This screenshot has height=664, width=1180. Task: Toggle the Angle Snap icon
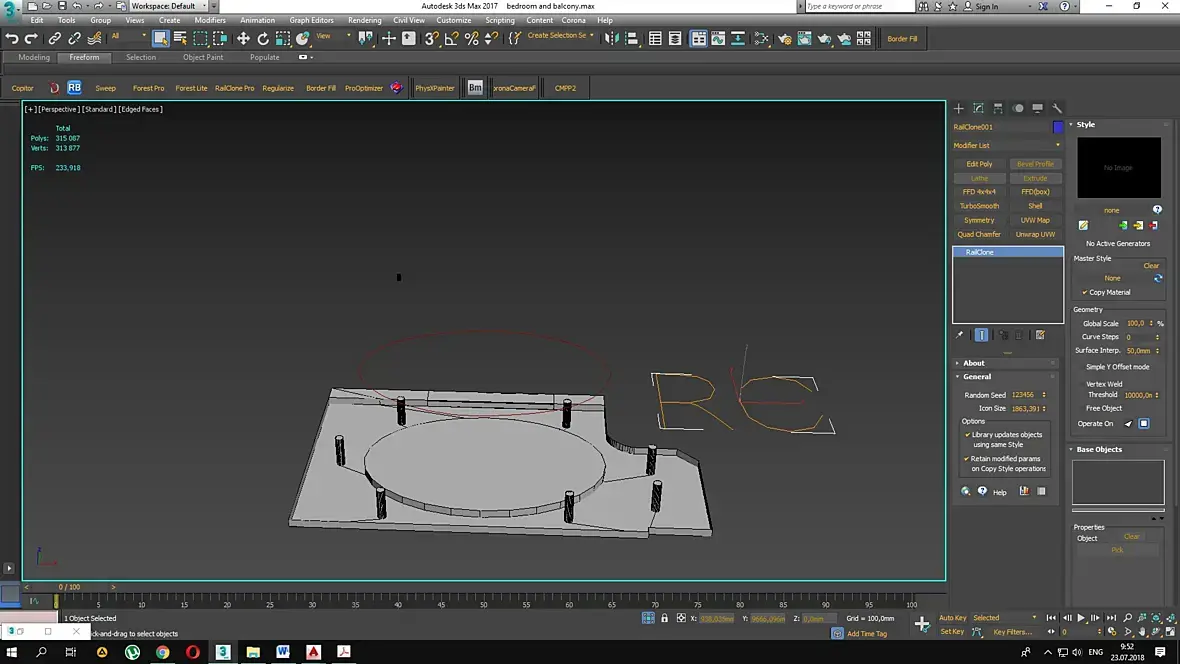451,38
